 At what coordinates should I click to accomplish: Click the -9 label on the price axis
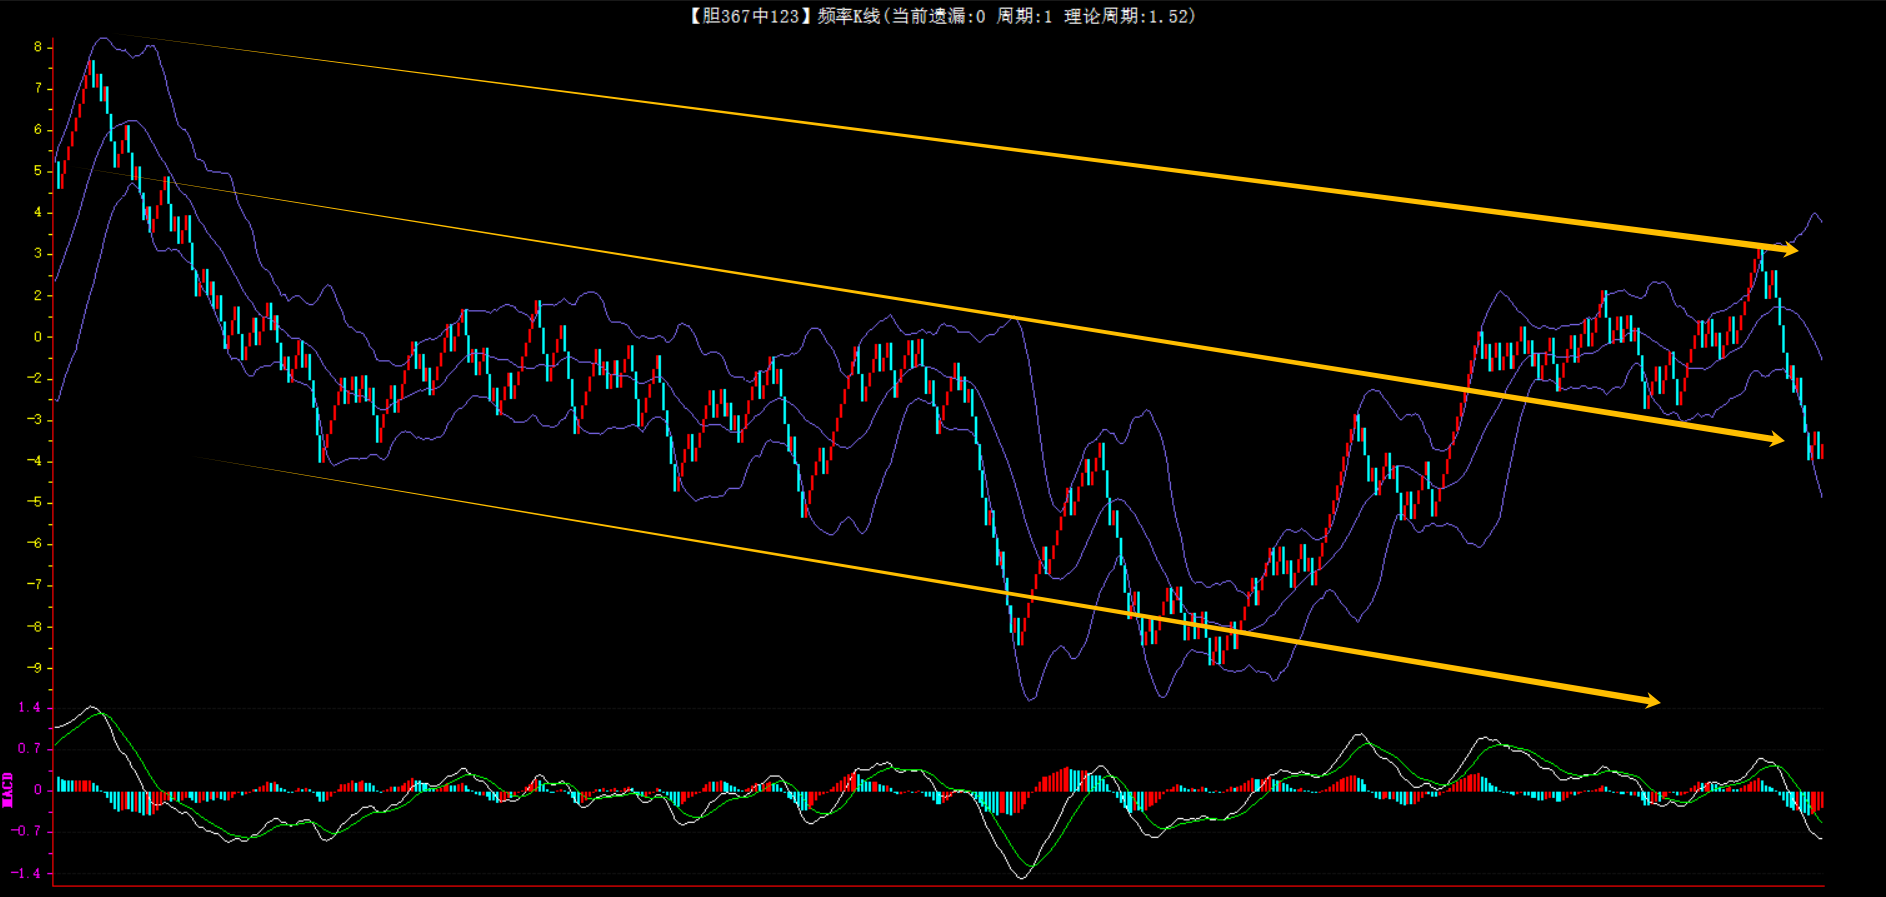[36, 668]
